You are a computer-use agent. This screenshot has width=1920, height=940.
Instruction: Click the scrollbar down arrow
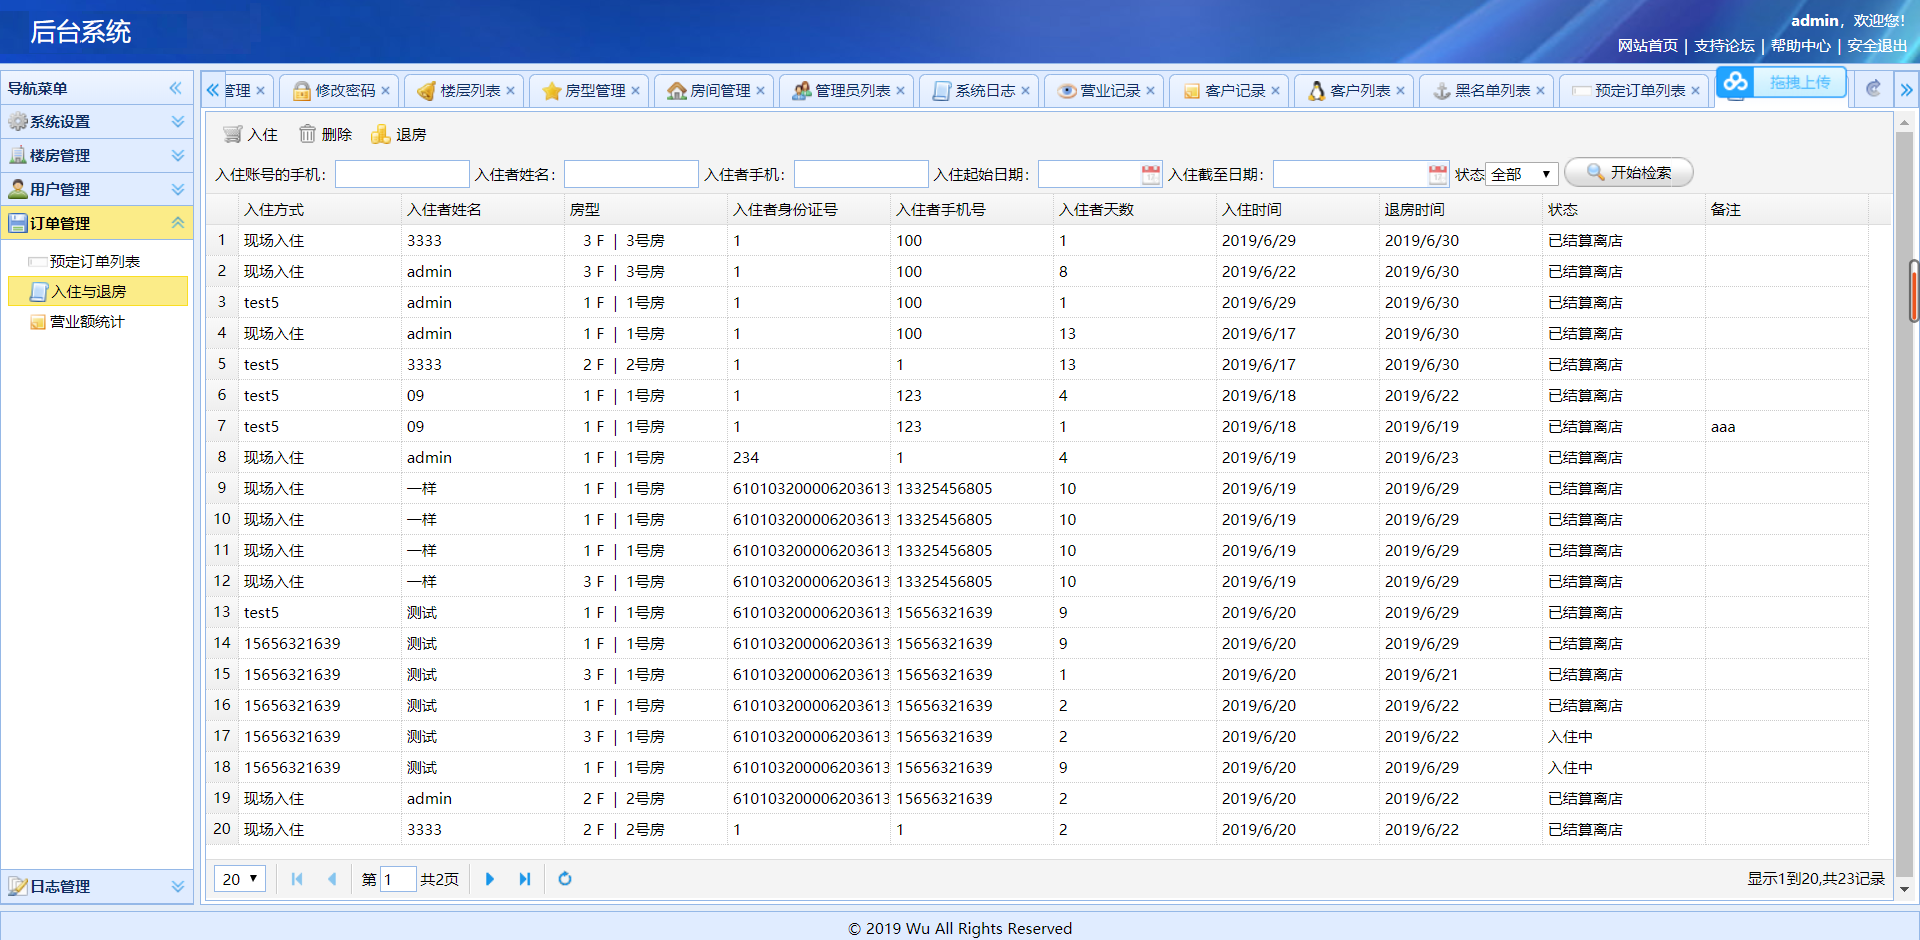point(1904,889)
